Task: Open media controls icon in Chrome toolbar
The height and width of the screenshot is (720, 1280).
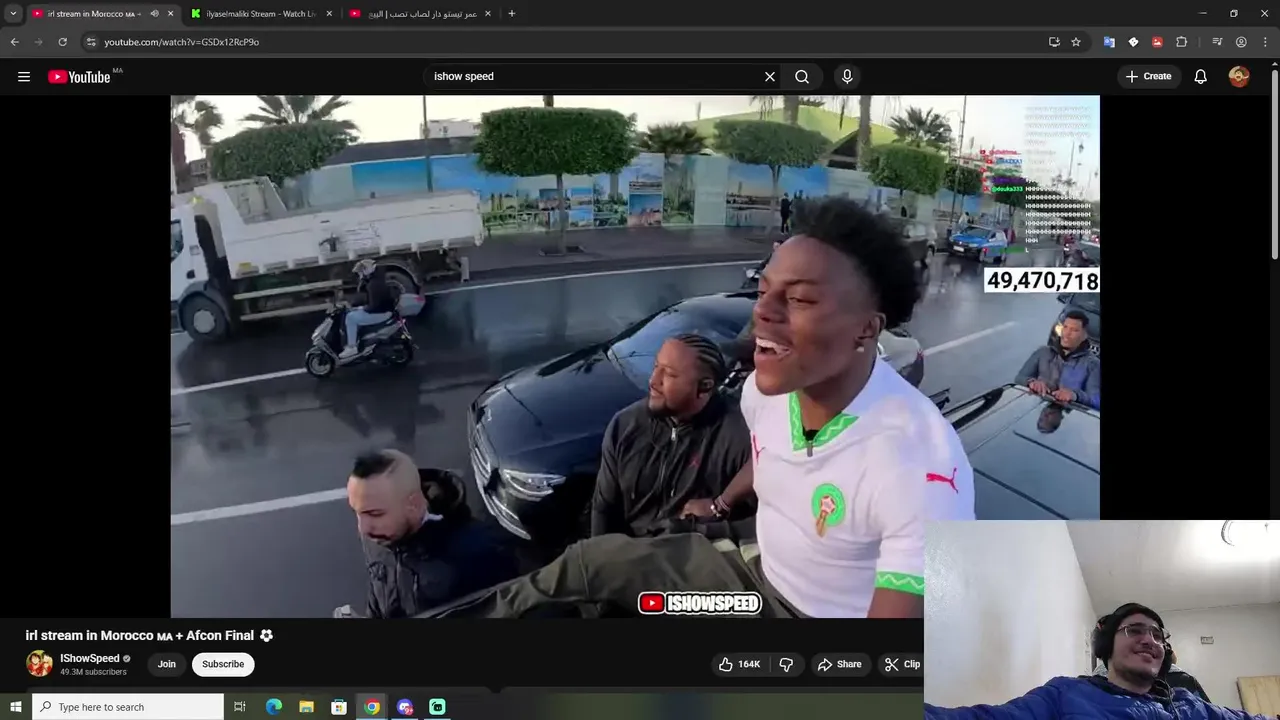Action: [x=1217, y=42]
